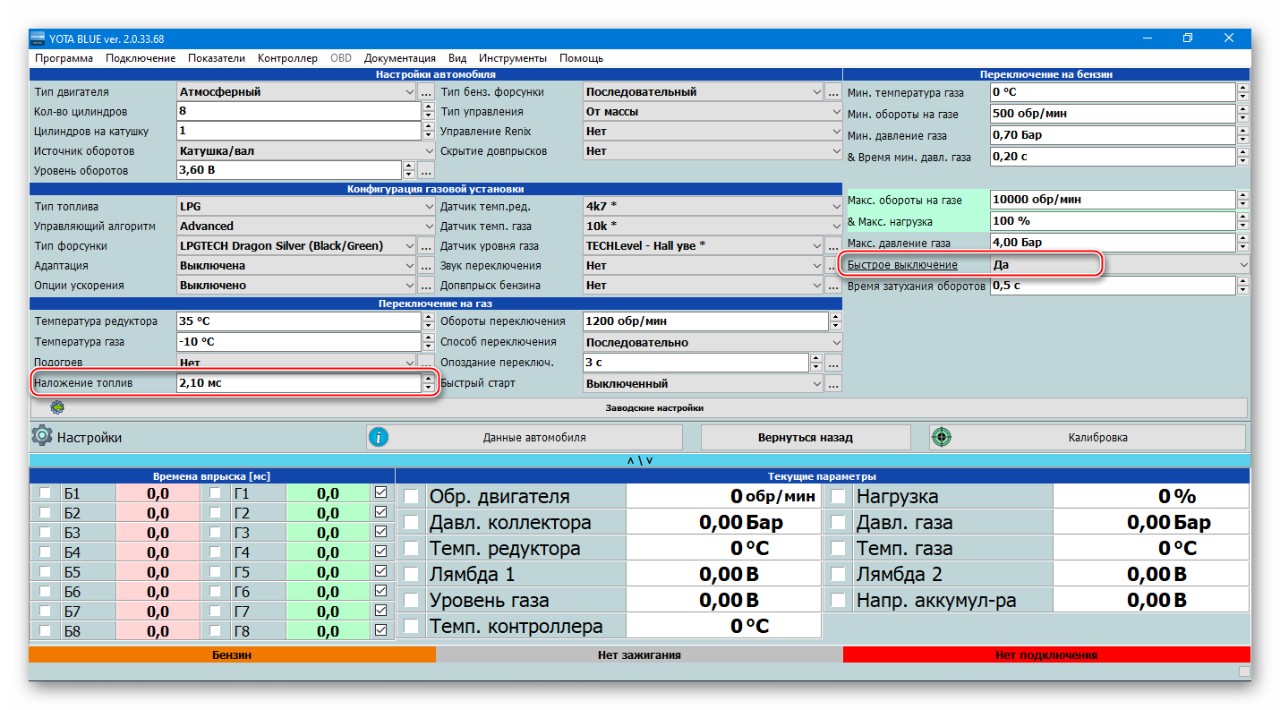Uncheck the checkbox at the end of row Г1
Viewport: 1280px width, 710px height.
pyautogui.click(x=381, y=493)
